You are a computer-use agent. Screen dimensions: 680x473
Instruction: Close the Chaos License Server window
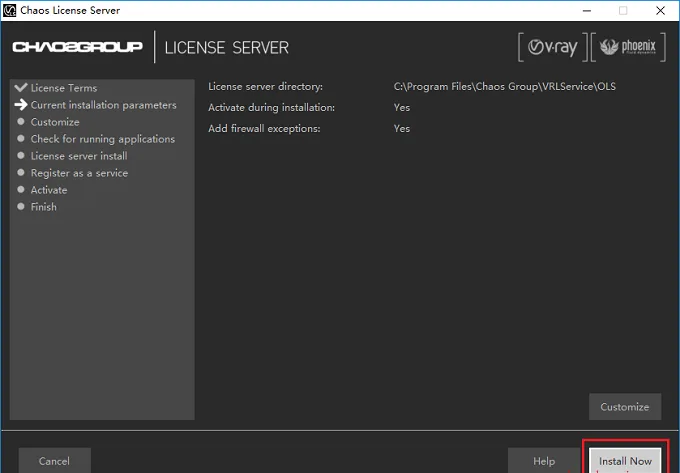660,10
